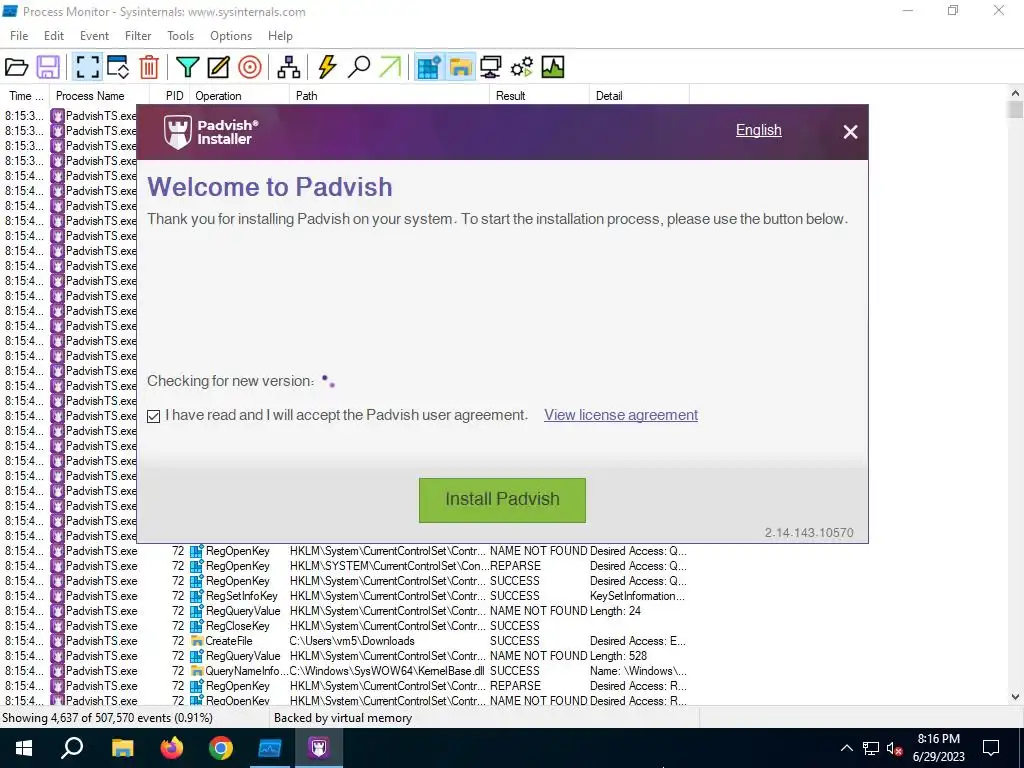Open the Help menu

280,36
